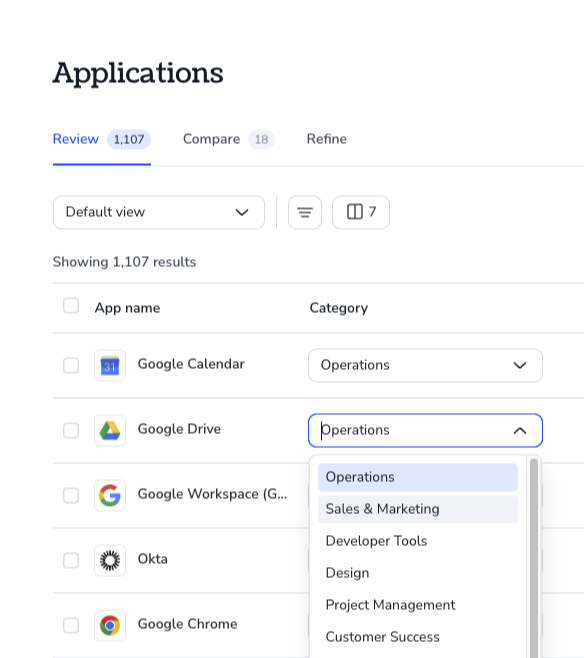
Task: Check the Google Drive row checkbox
Action: point(71,431)
